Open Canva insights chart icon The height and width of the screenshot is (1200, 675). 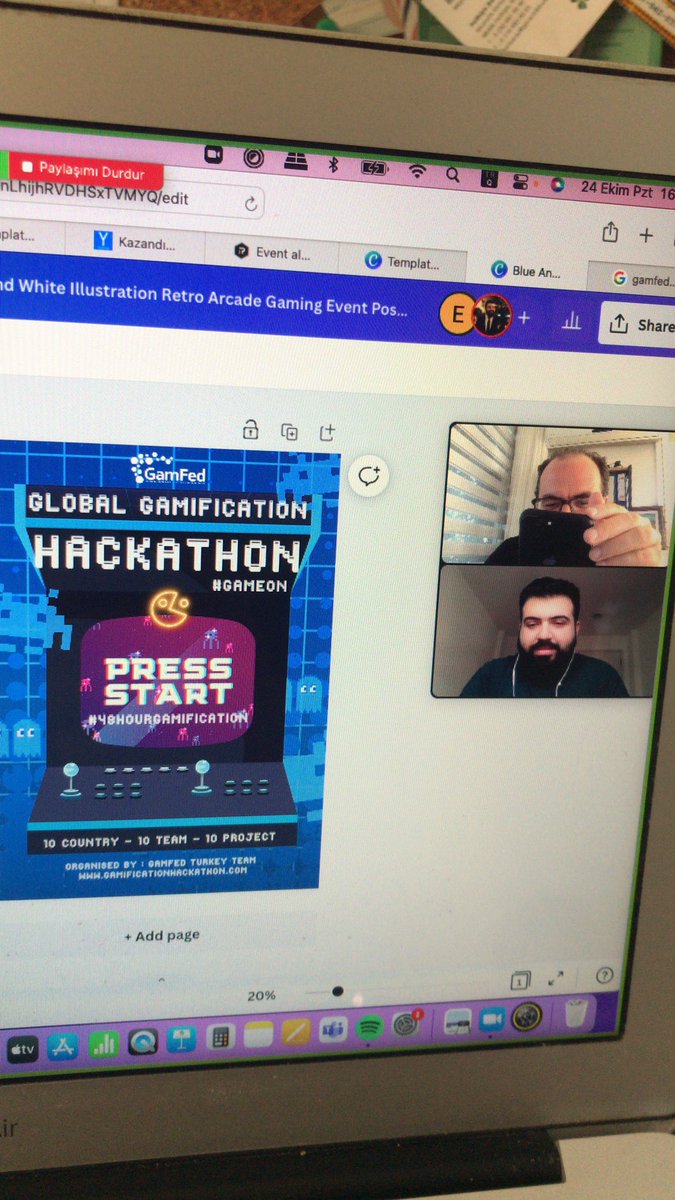tap(571, 322)
